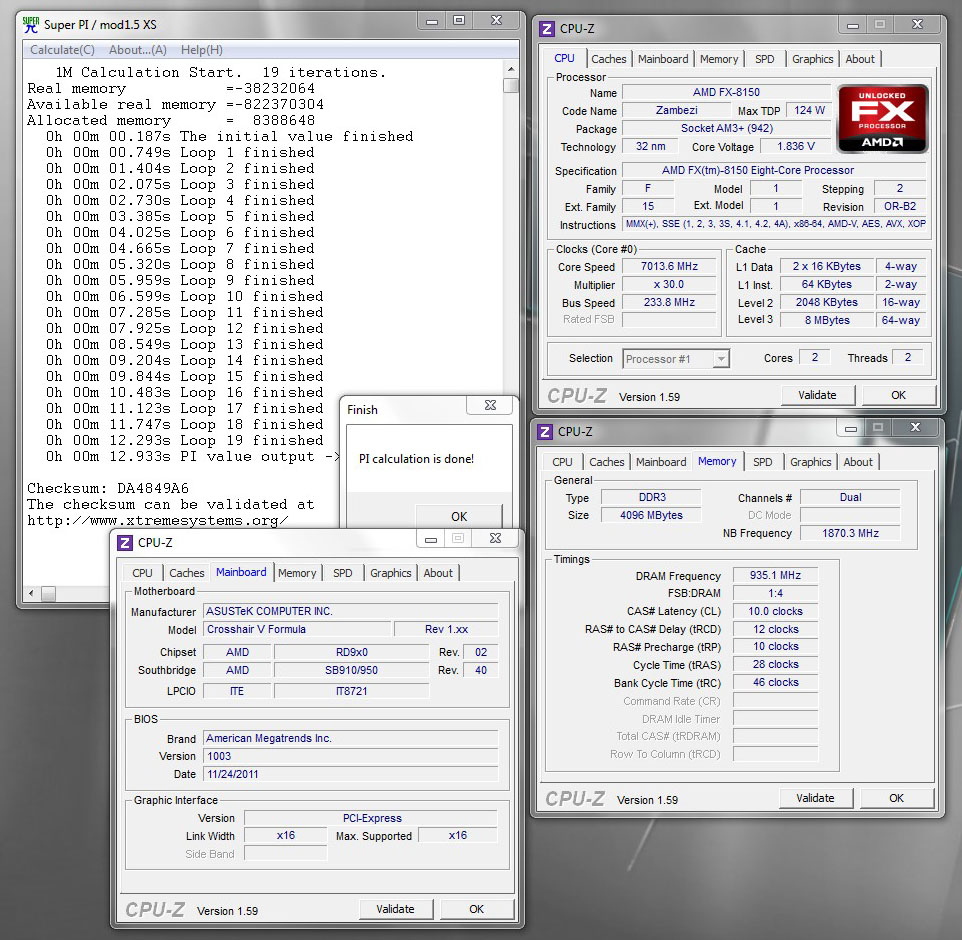962x940 pixels.
Task: Click the Super PI scroll-up arrow
Action: pyautogui.click(x=510, y=69)
